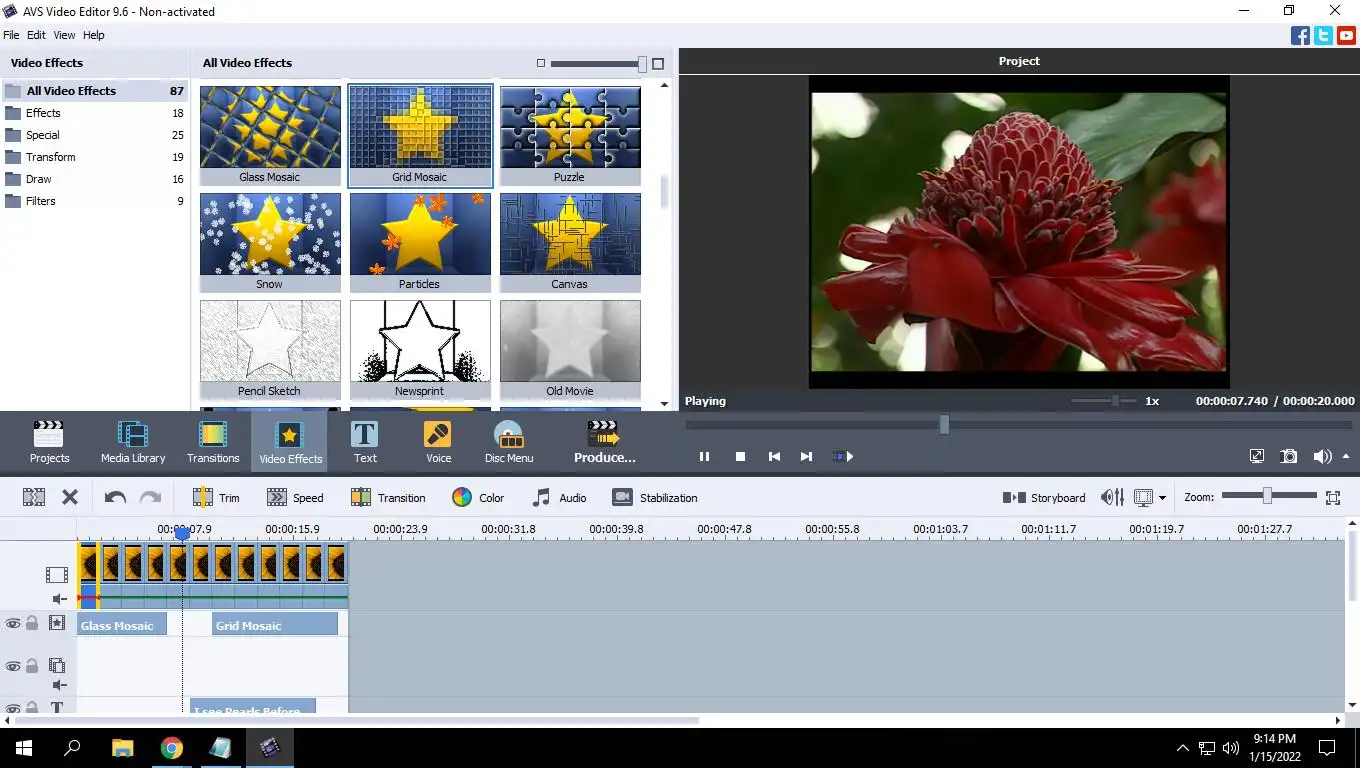The image size is (1360, 768).
Task: Jump to the next frame
Action: (x=806, y=456)
